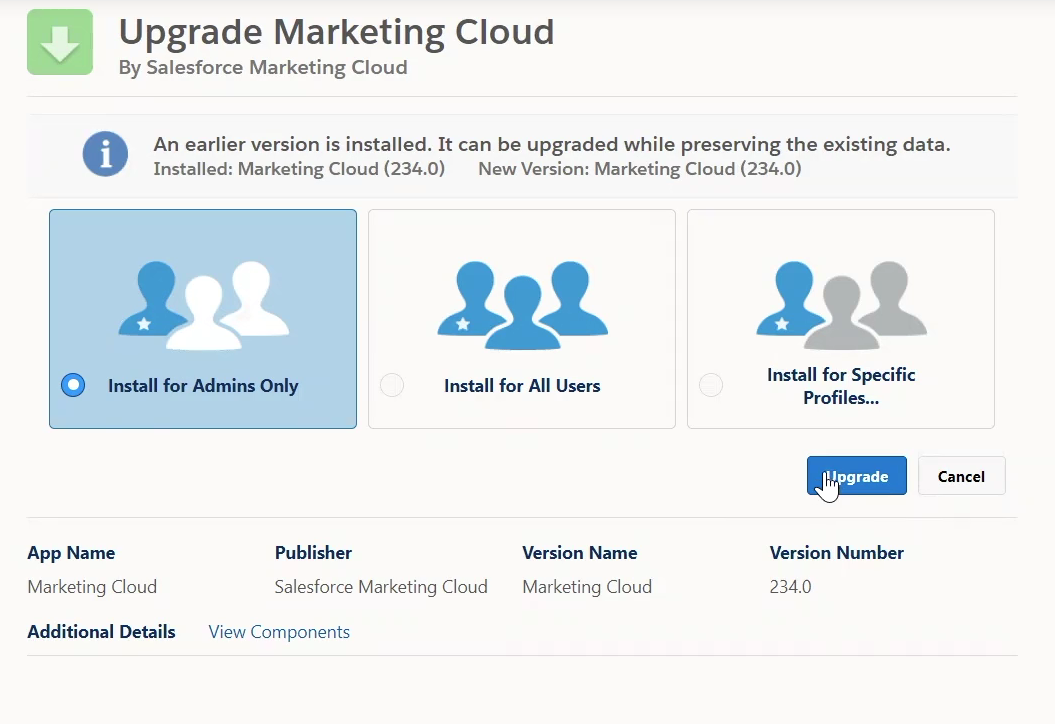
Task: Click the By Salesforce Marketing Cloud subtitle
Action: tap(263, 67)
